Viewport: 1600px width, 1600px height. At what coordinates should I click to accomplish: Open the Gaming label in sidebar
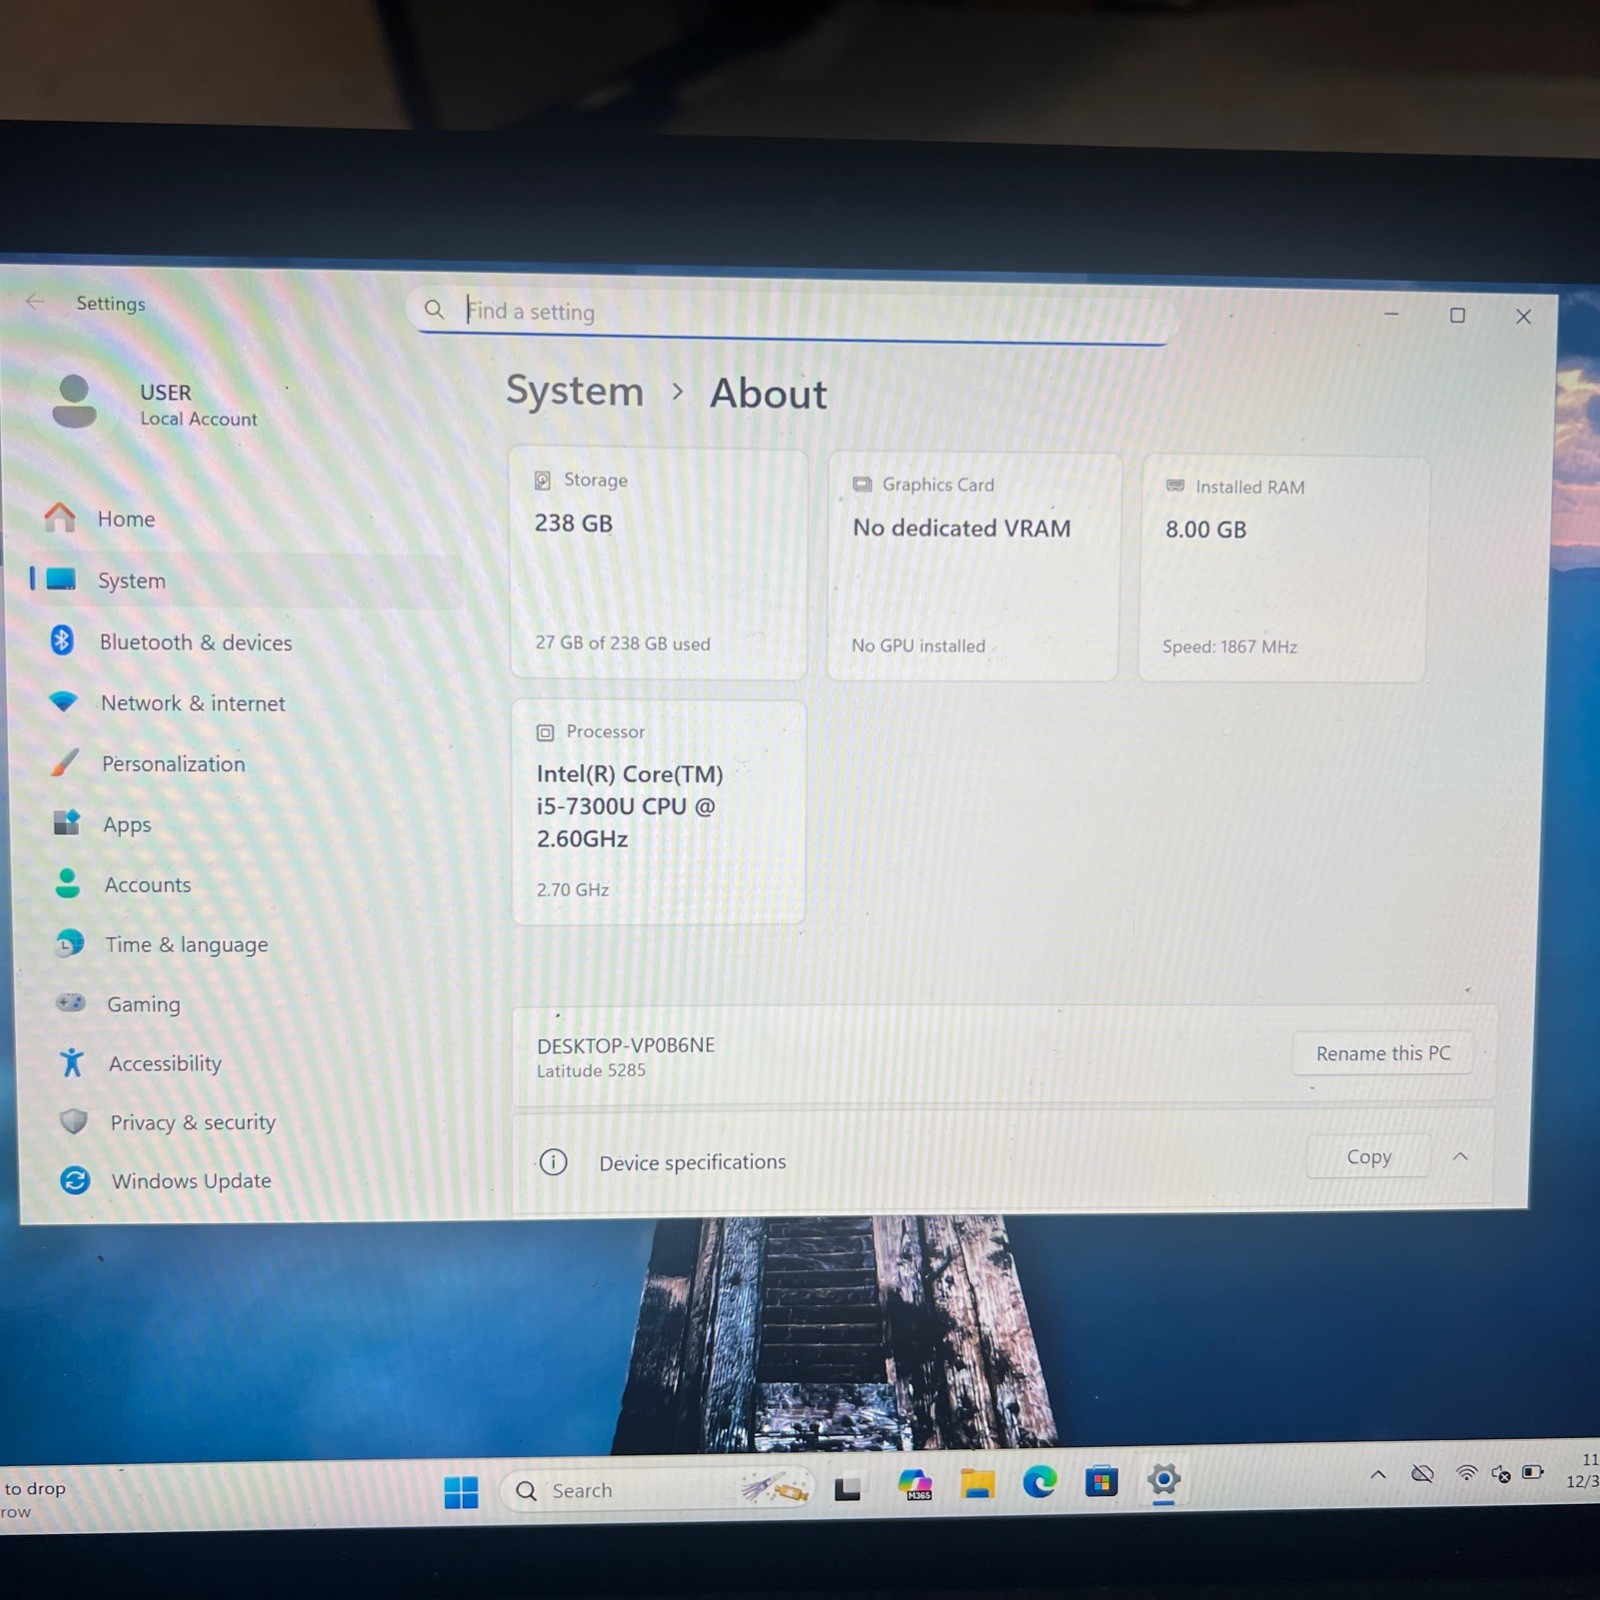click(144, 1004)
